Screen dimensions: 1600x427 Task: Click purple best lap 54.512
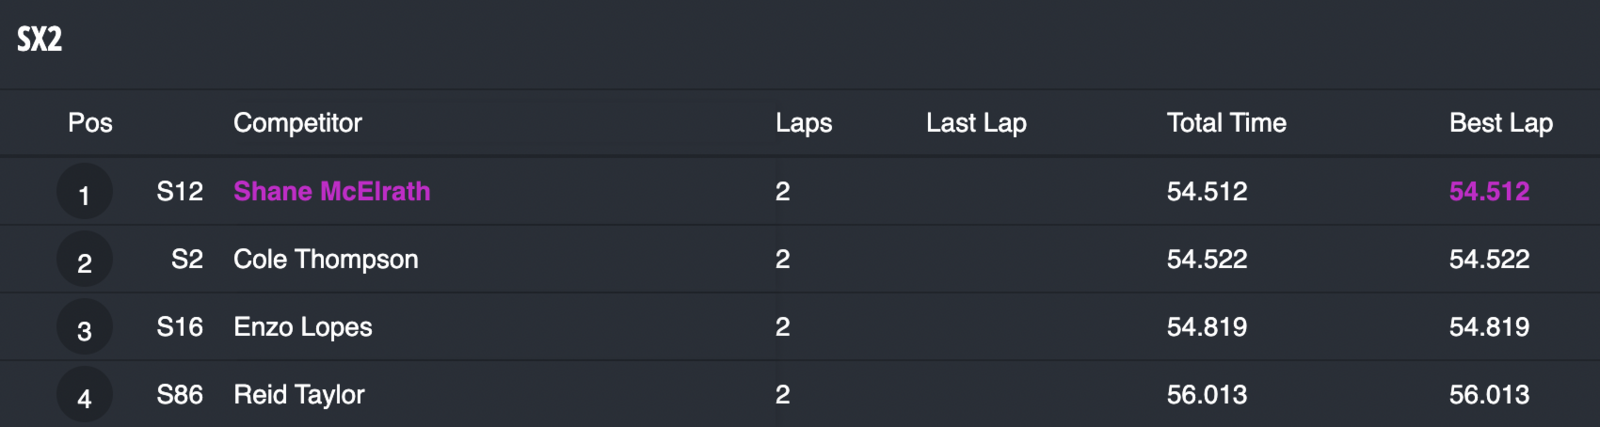[1489, 191]
